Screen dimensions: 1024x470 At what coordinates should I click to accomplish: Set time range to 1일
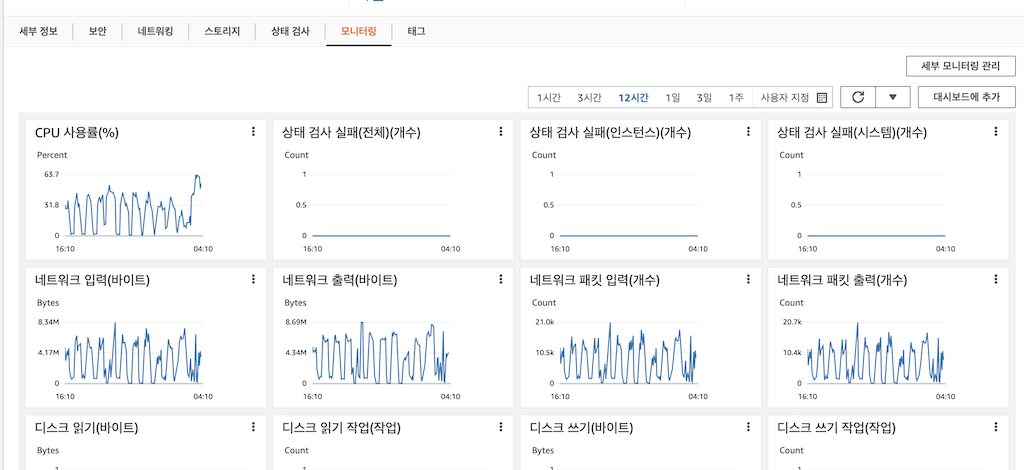673,98
